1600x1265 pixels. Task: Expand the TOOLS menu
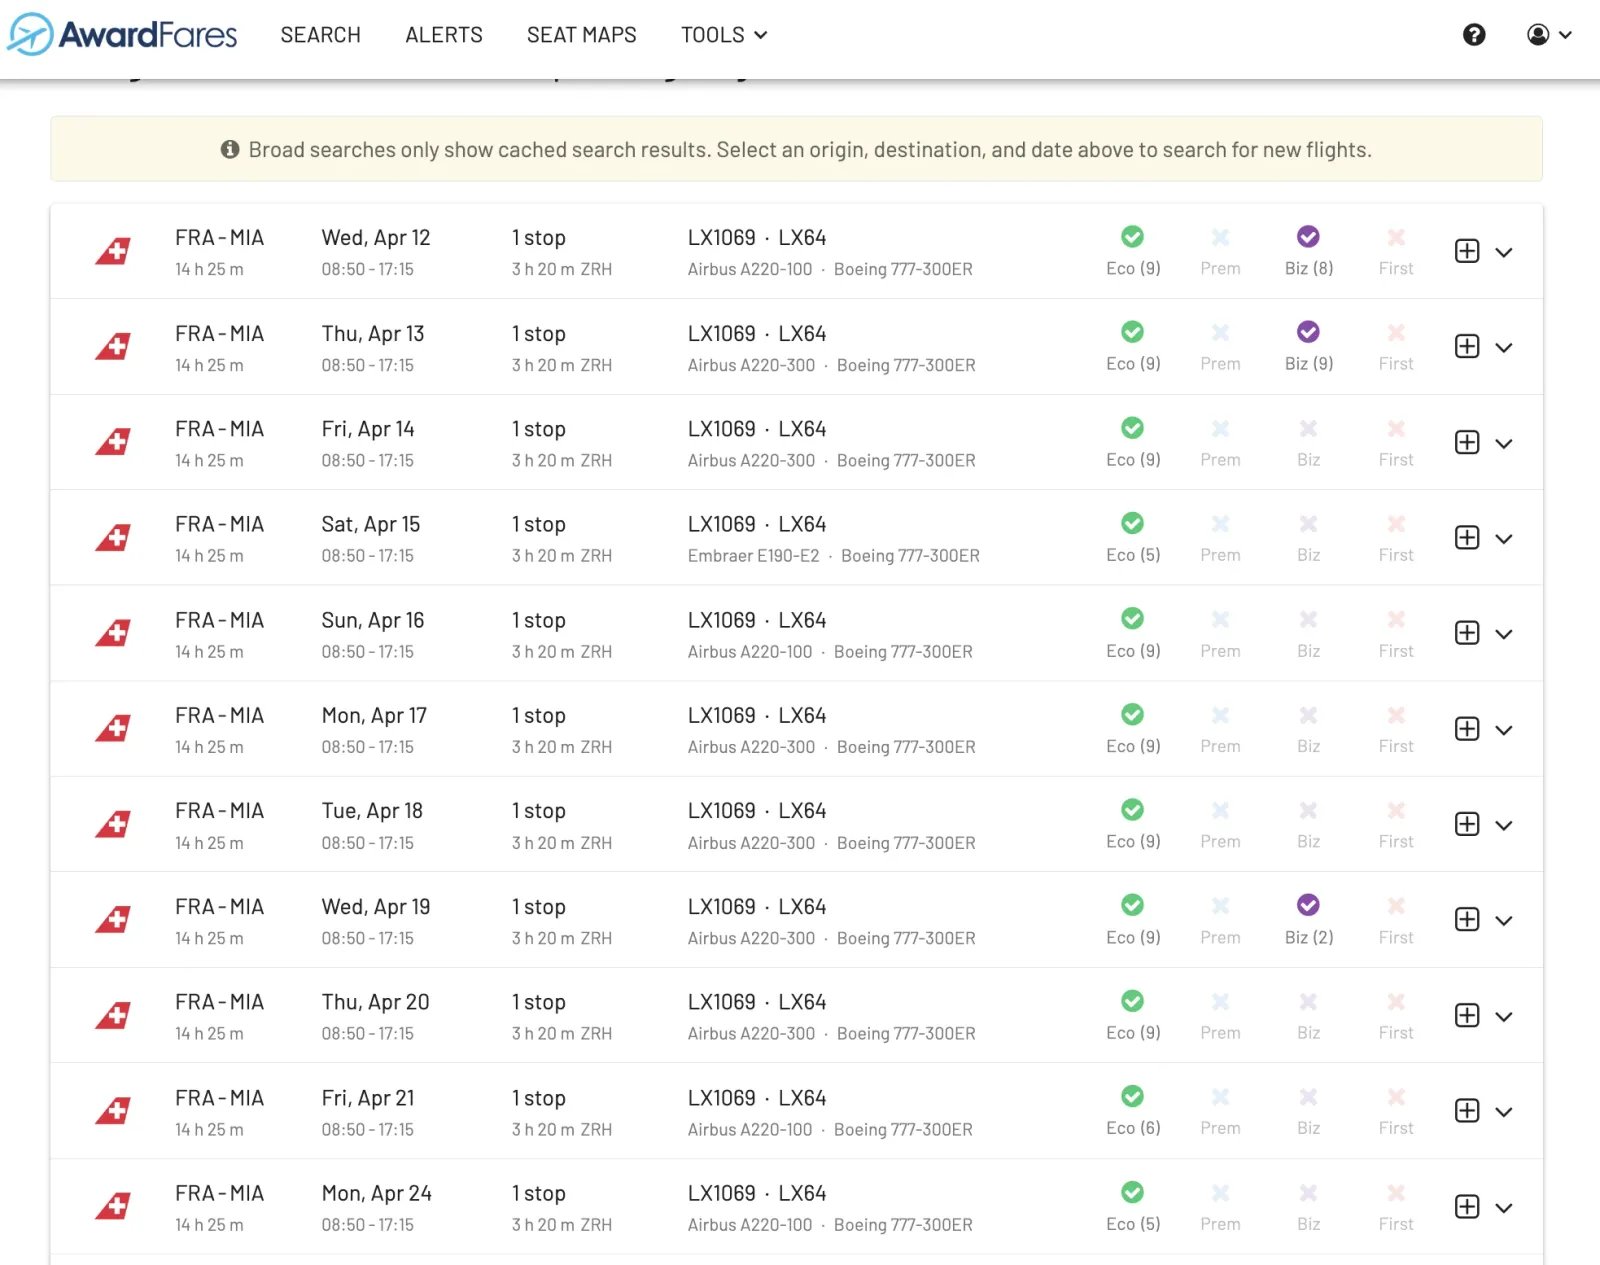click(x=724, y=35)
